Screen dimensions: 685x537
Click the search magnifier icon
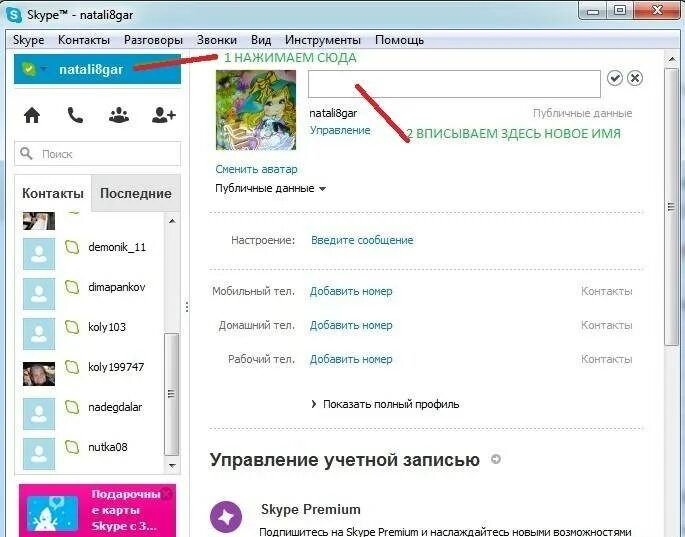pos(27,153)
